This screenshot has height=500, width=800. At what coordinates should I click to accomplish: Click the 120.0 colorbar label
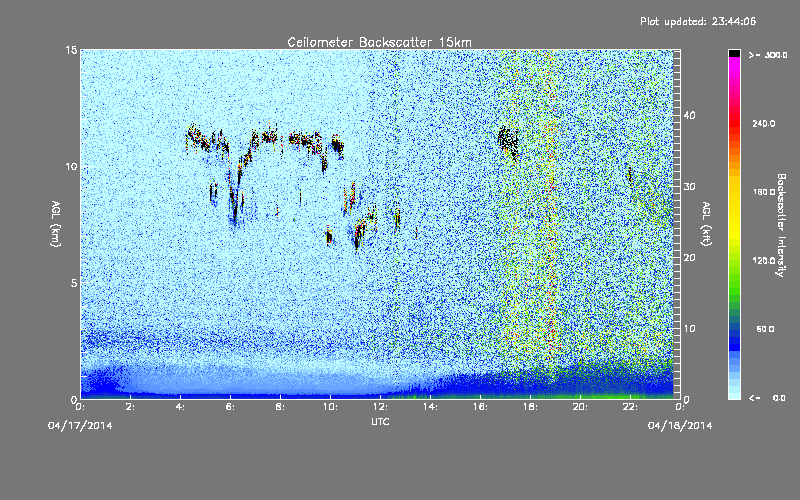click(764, 261)
